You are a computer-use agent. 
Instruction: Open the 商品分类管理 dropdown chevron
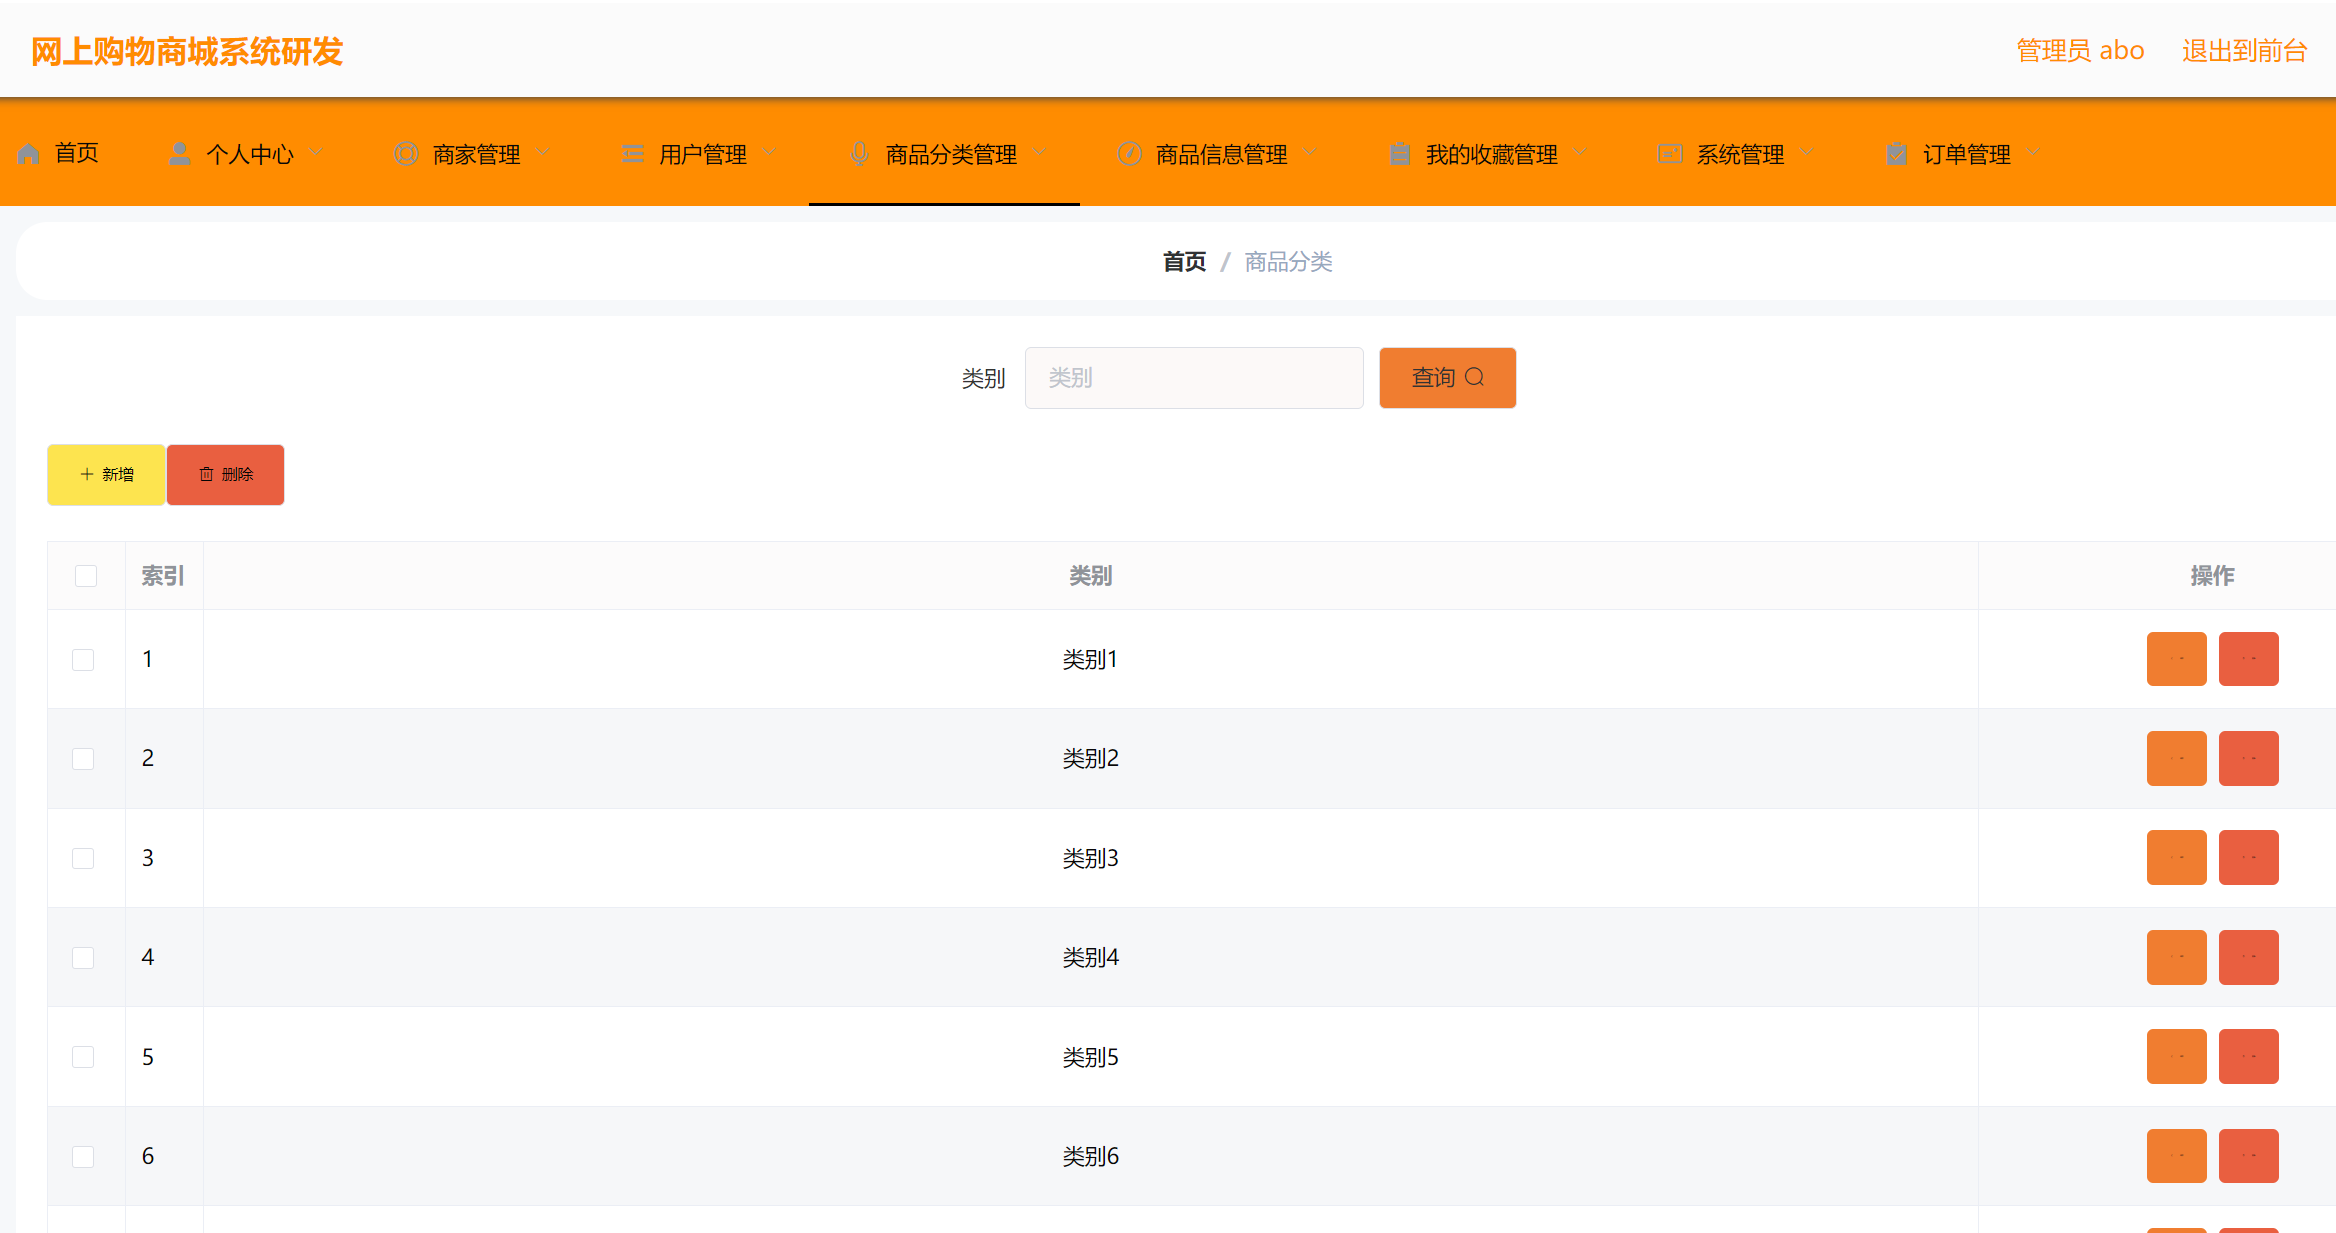coord(1040,153)
